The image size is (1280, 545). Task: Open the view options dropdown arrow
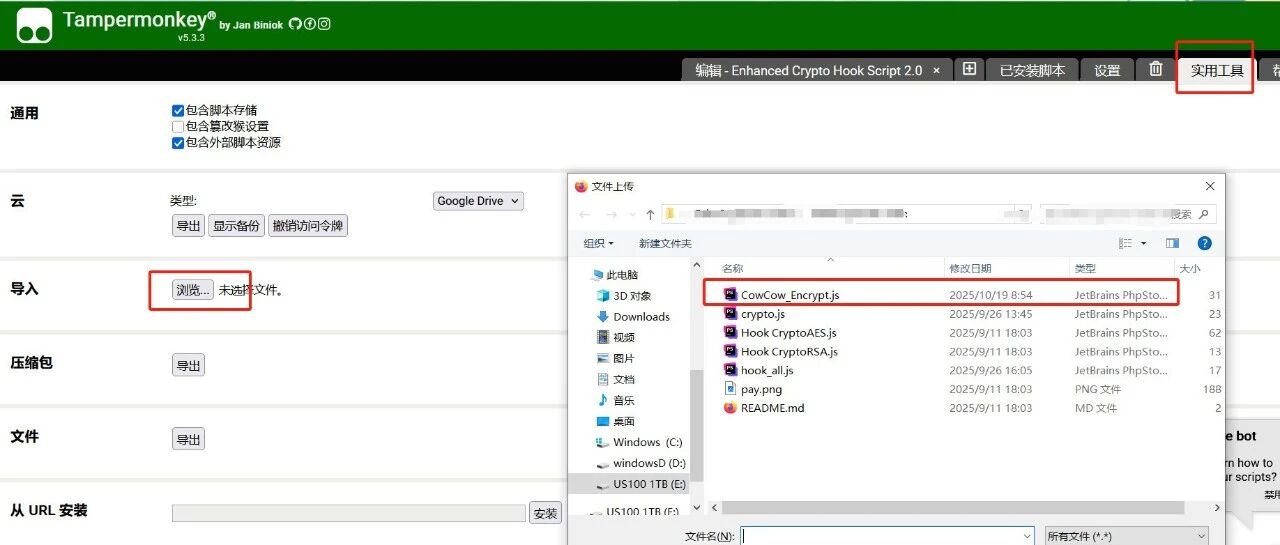(1143, 243)
